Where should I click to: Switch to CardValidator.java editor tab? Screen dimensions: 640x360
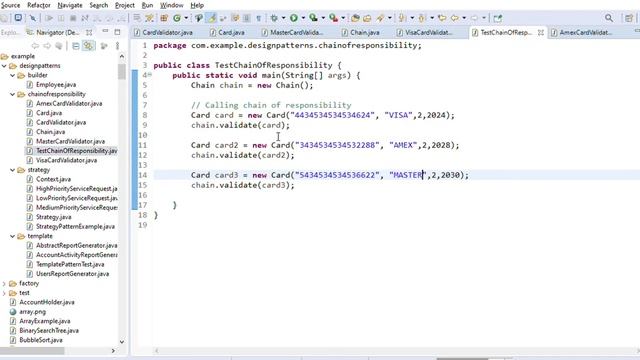[x=163, y=32]
